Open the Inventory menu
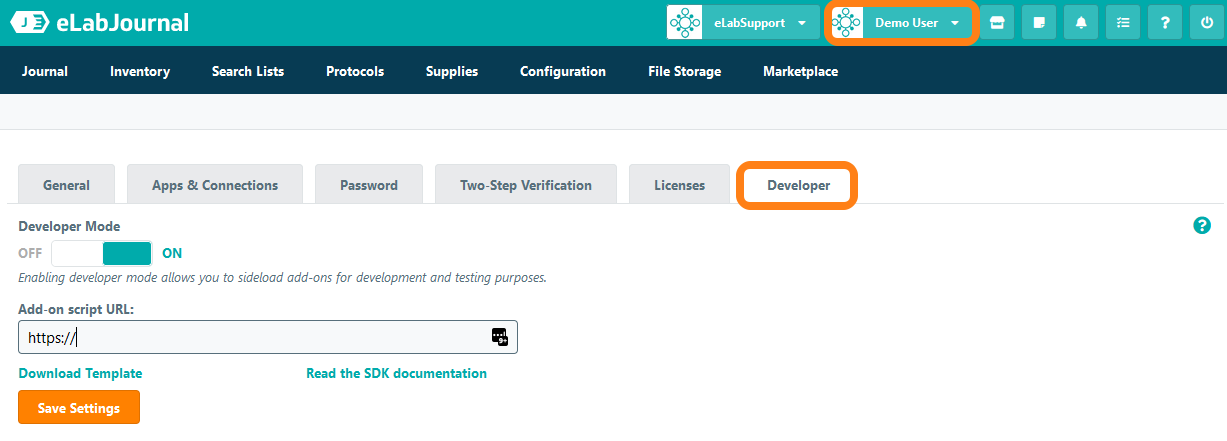1227x441 pixels. (140, 71)
